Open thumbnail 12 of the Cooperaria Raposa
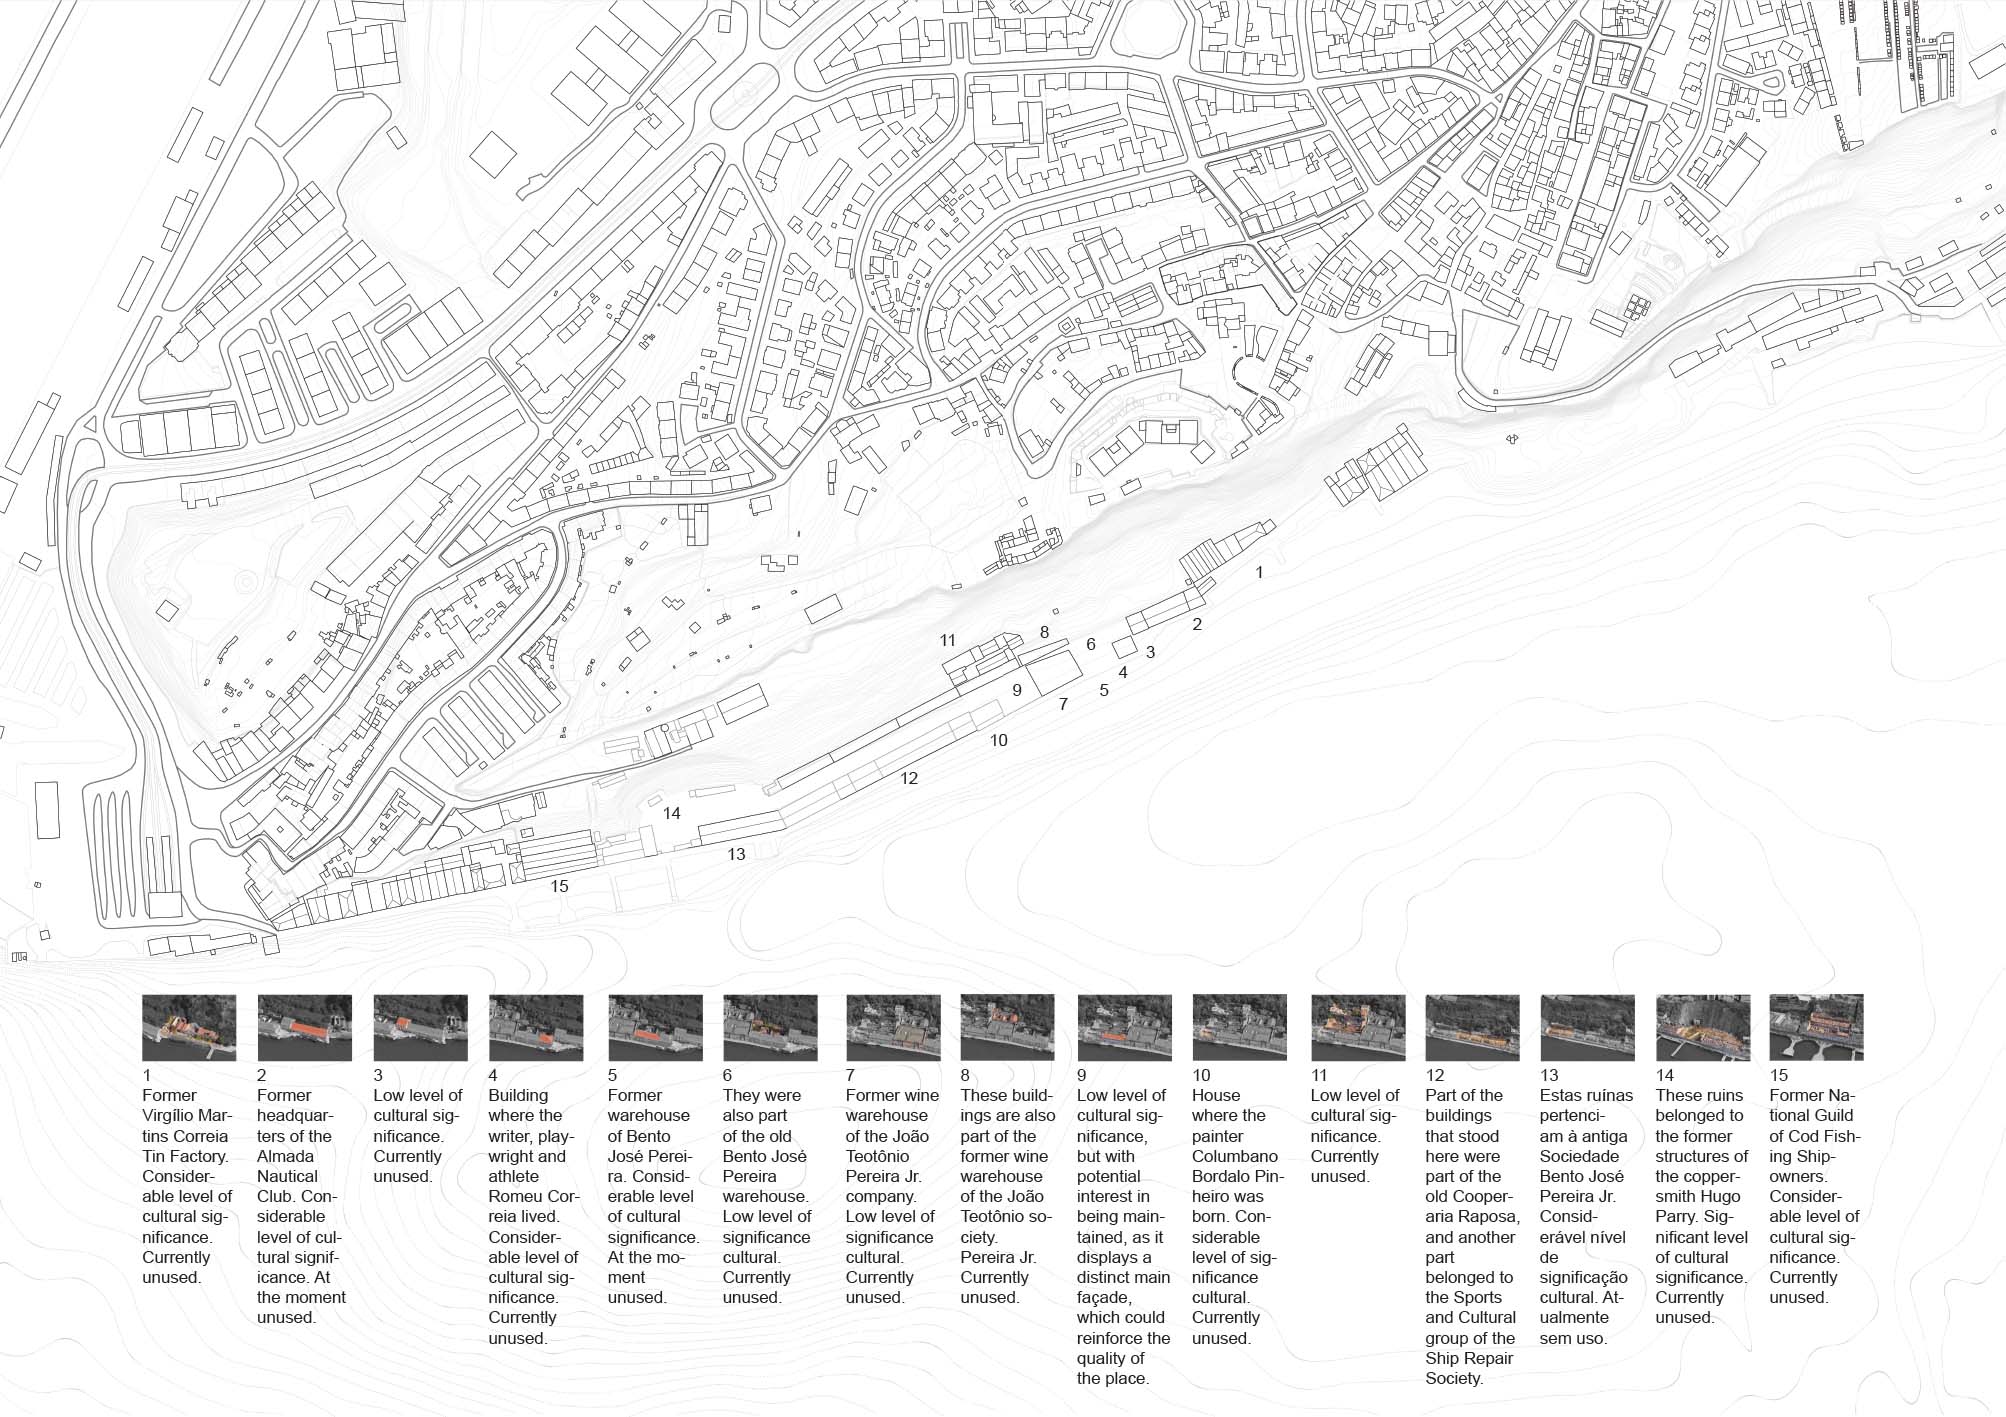The height and width of the screenshot is (1417, 2006). (x=1472, y=1027)
